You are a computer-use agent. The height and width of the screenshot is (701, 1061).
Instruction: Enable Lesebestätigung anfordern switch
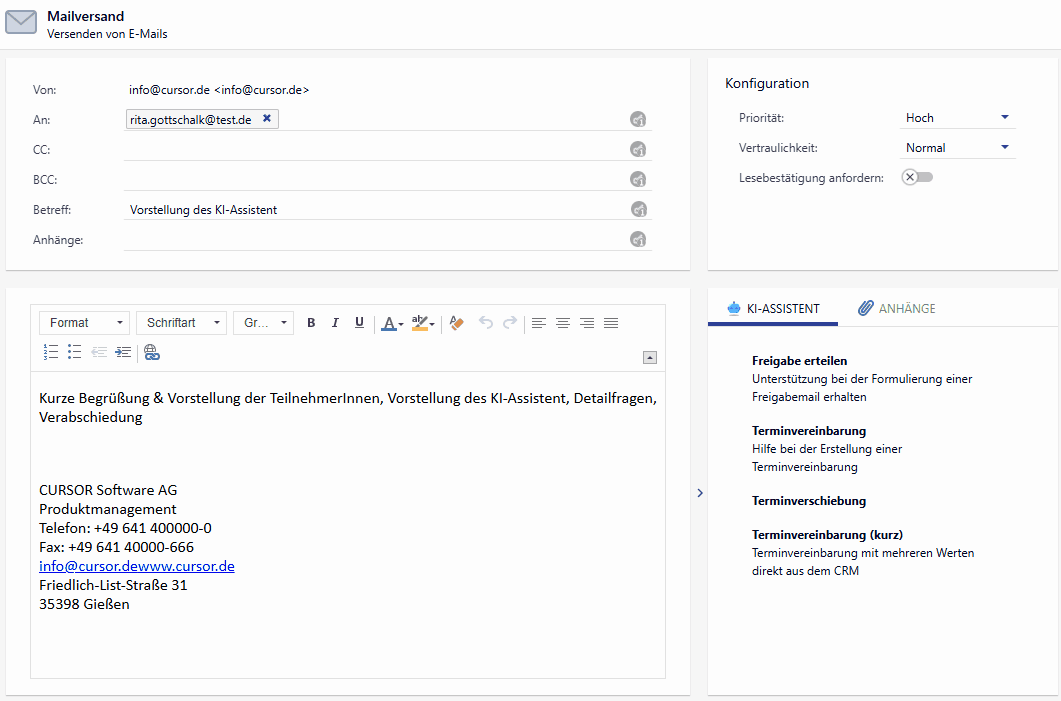(x=916, y=177)
